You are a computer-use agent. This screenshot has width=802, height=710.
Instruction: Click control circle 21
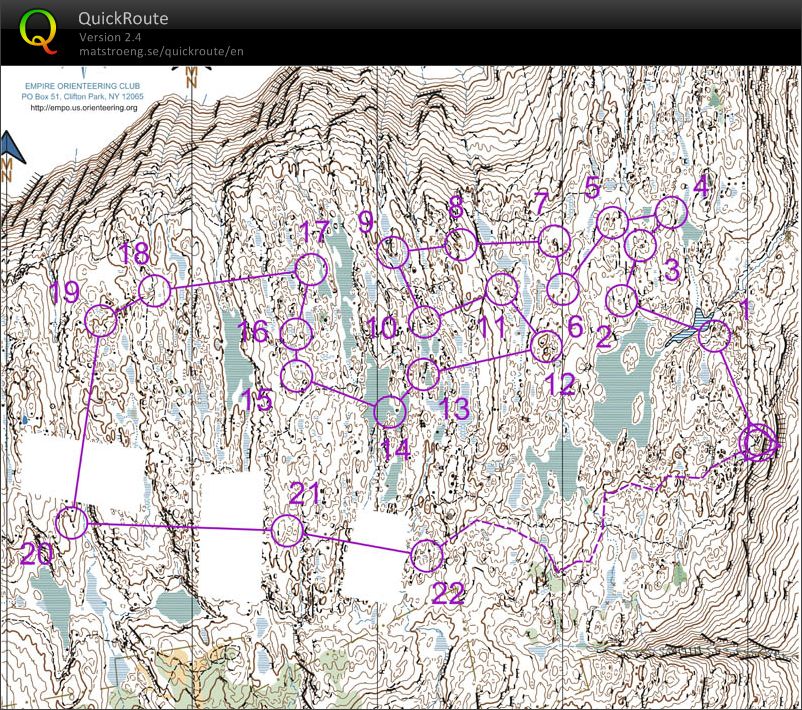point(287,530)
